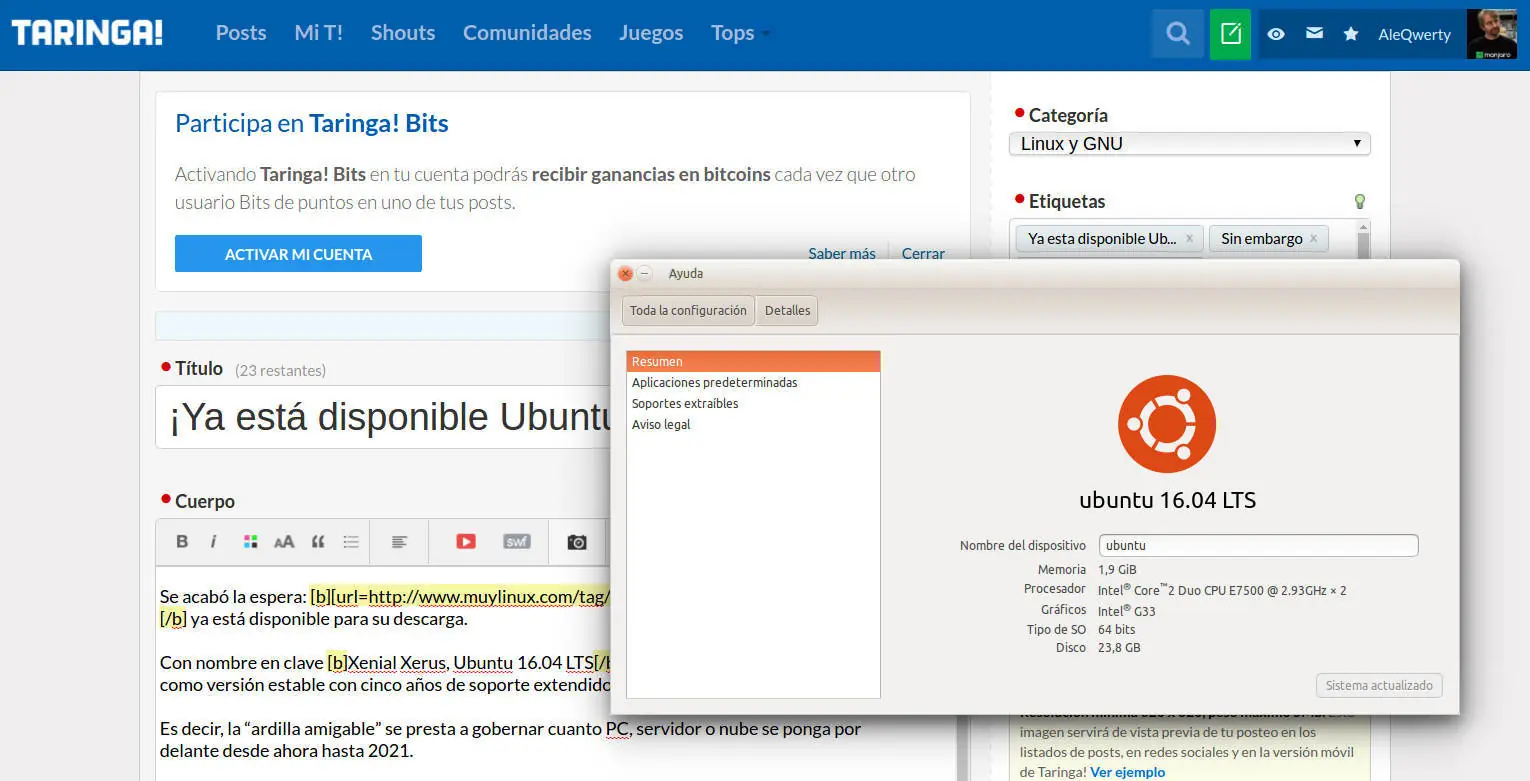Insert a YouTube video
This screenshot has height=781, width=1530.
pos(466,541)
